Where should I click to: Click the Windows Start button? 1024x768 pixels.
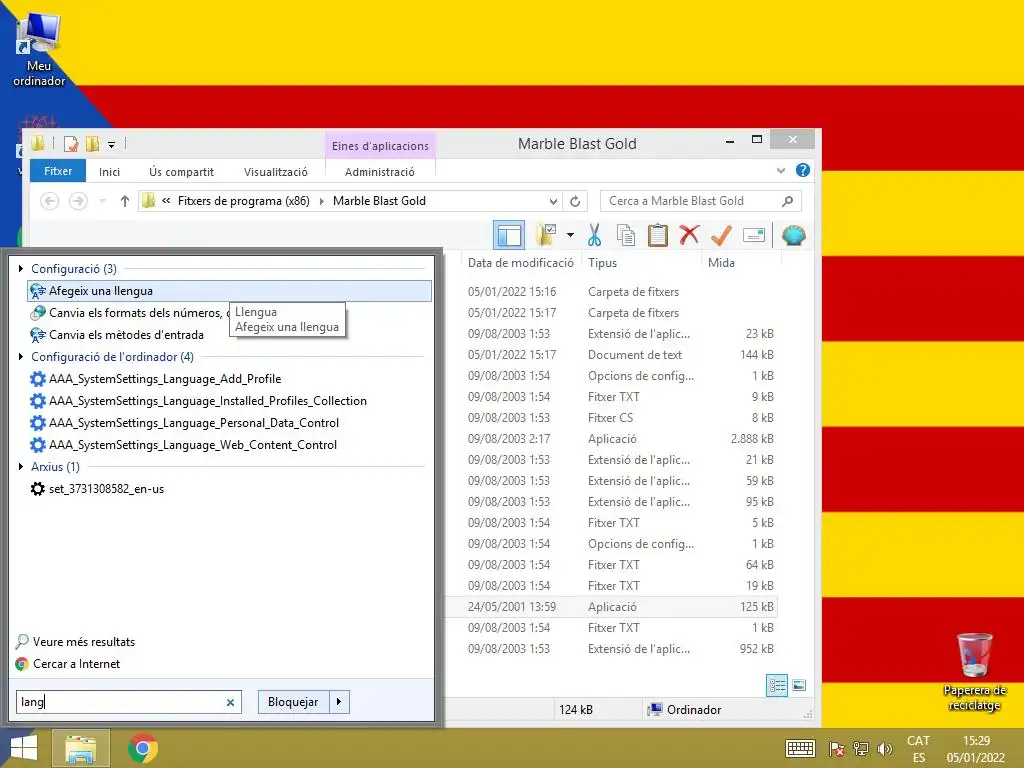point(24,748)
